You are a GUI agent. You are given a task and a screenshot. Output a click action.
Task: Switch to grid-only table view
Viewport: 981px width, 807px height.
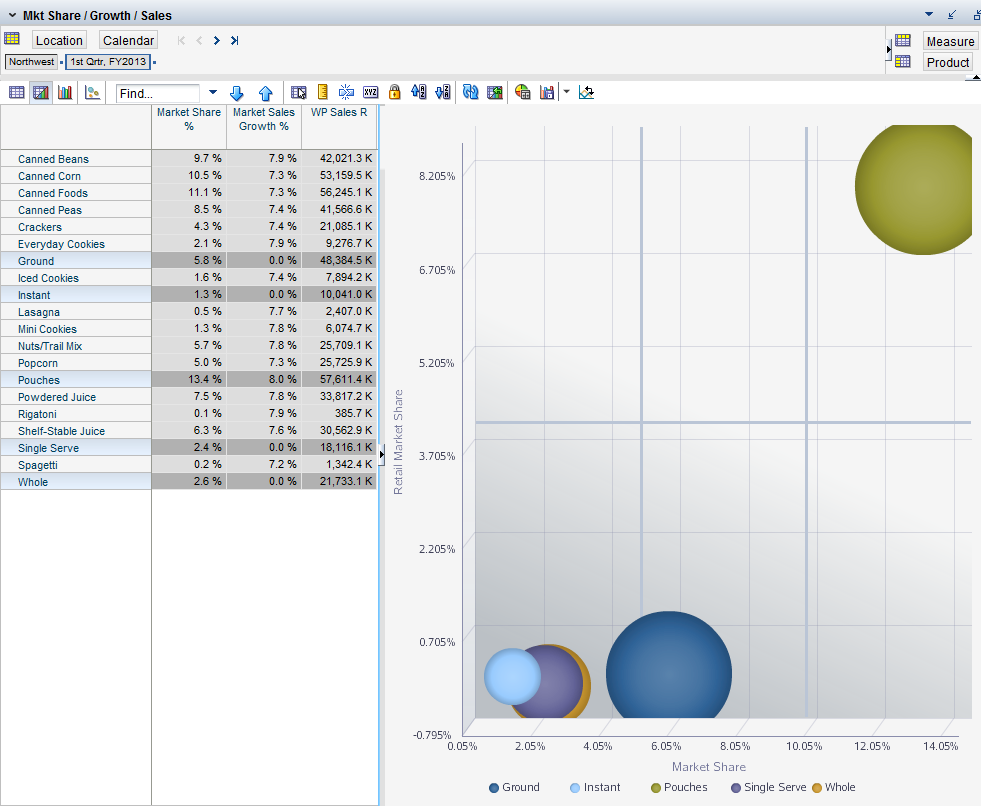(x=17, y=93)
